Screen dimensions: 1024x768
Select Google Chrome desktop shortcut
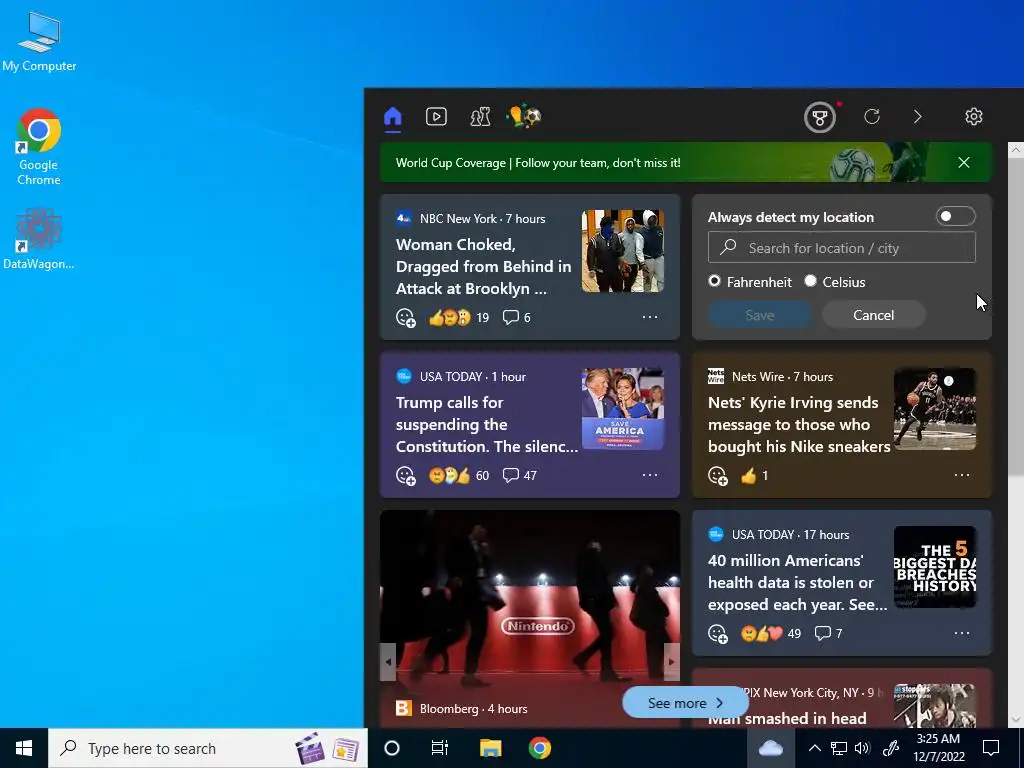(39, 147)
